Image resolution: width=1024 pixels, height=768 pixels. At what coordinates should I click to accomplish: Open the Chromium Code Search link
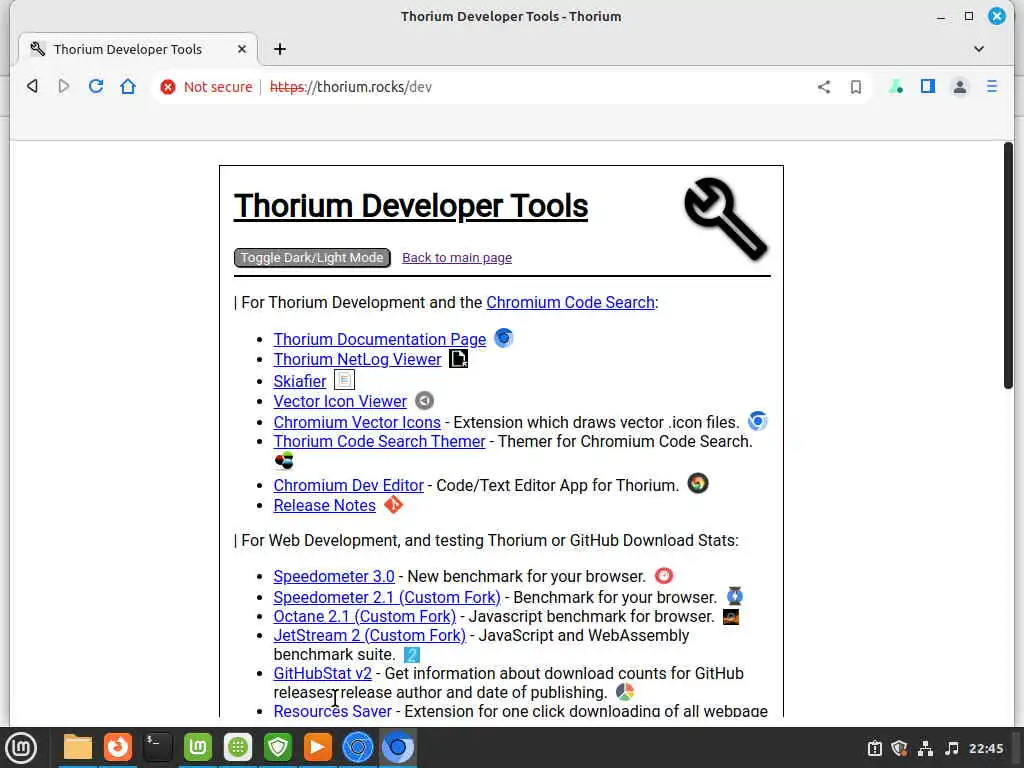(570, 302)
